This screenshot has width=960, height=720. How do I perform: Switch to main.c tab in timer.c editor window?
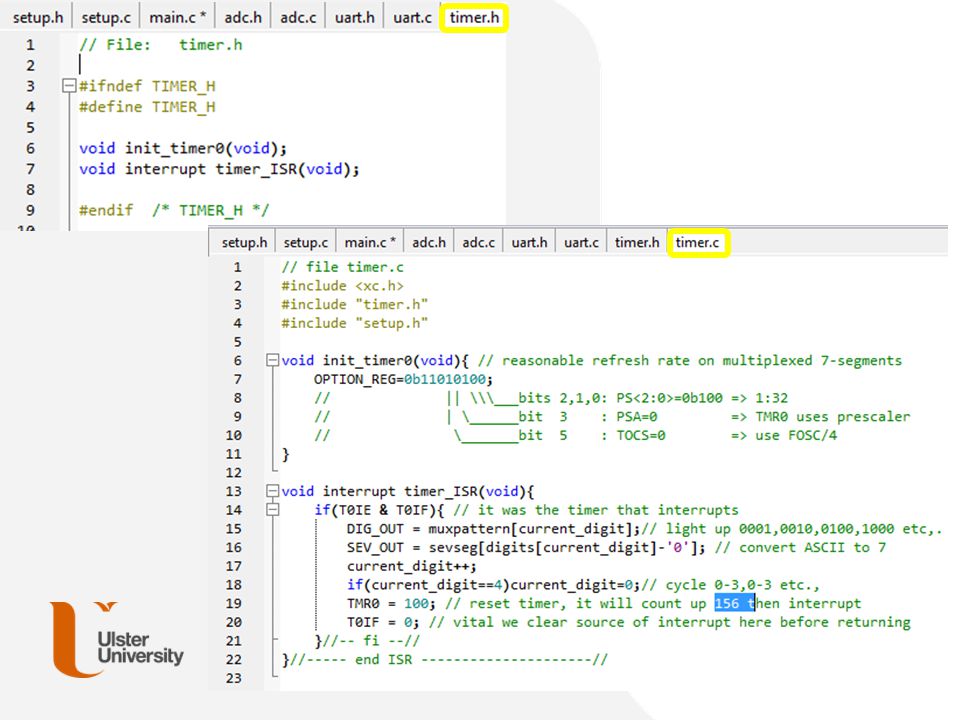pos(370,242)
